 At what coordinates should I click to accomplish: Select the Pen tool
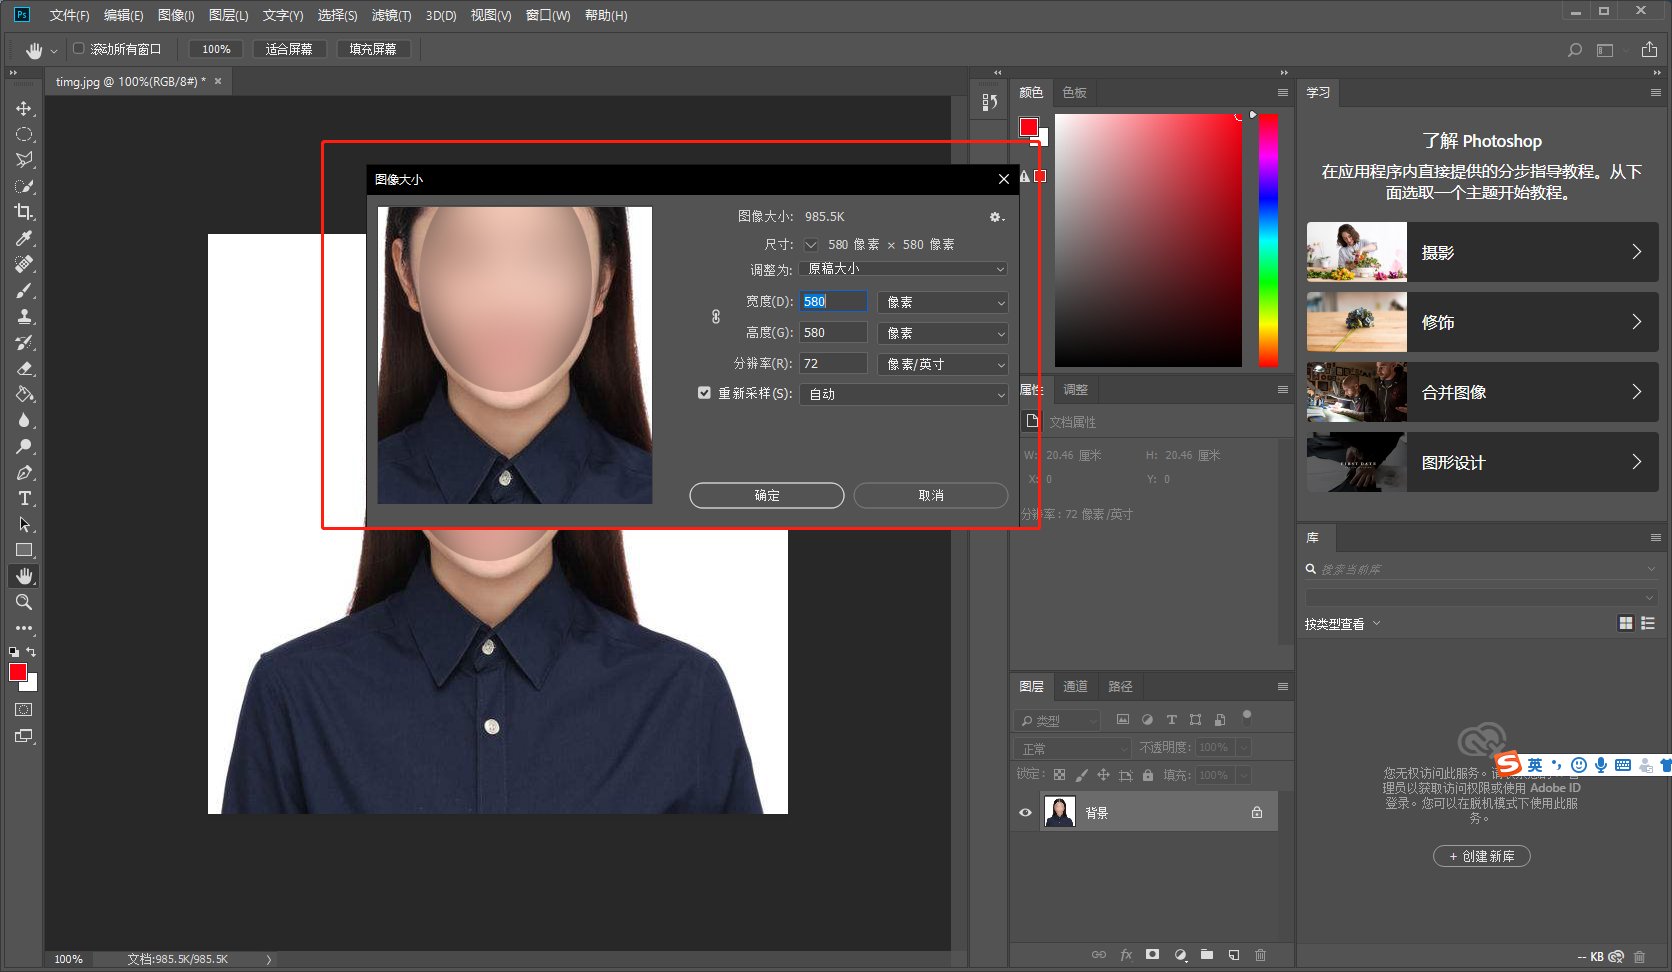(x=24, y=472)
